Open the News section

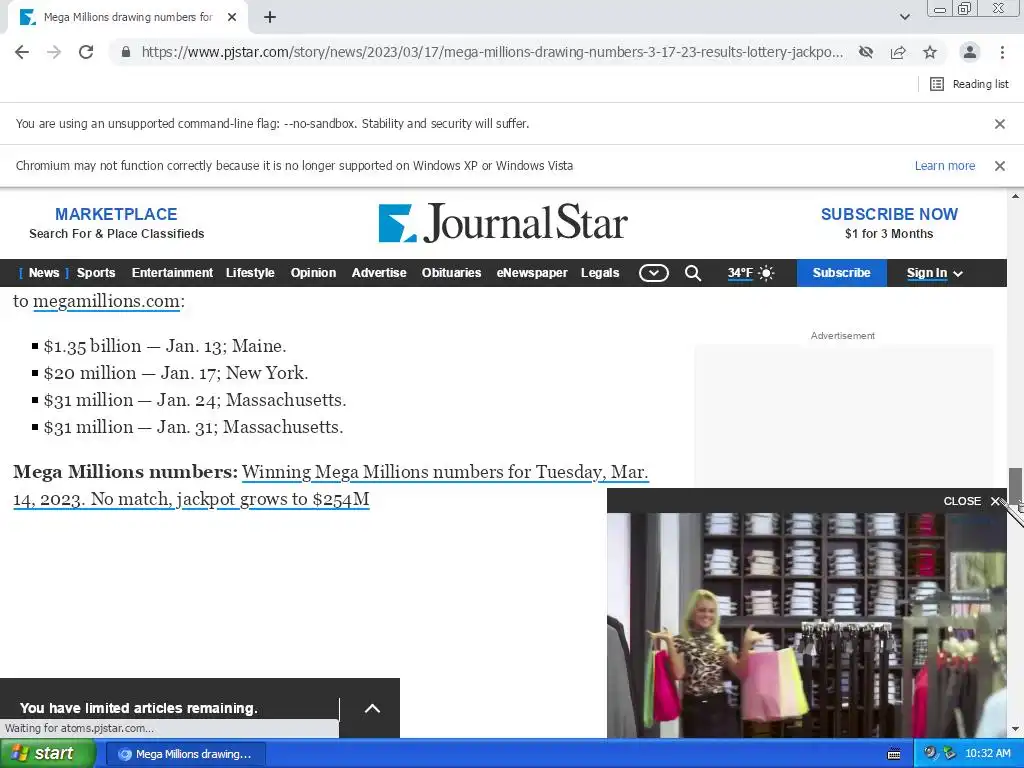[44, 273]
